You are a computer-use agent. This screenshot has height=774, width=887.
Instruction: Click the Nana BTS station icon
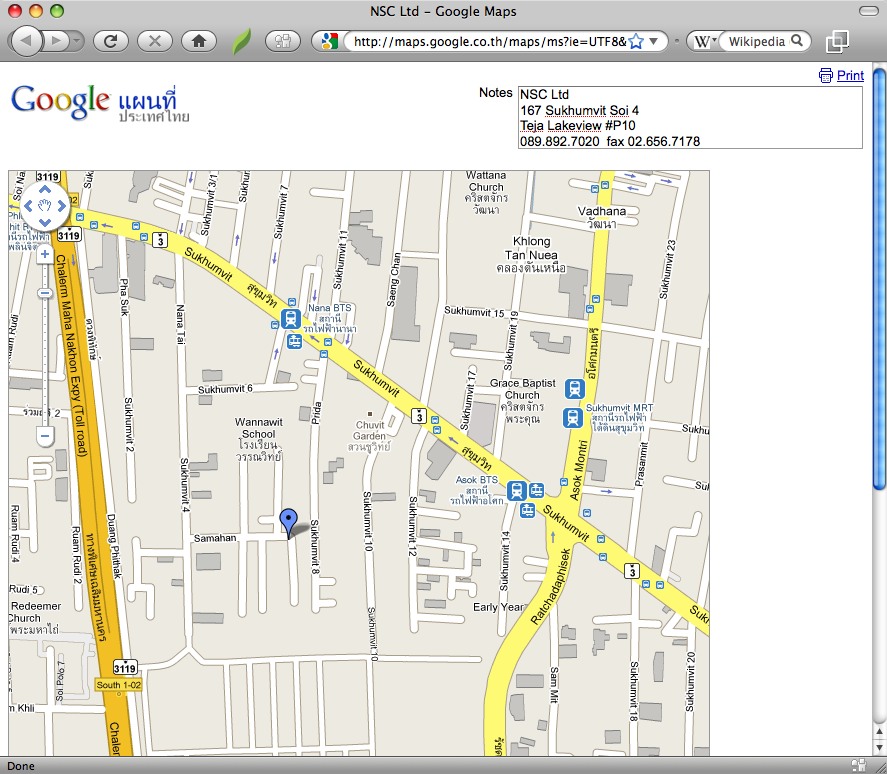pyautogui.click(x=290, y=319)
